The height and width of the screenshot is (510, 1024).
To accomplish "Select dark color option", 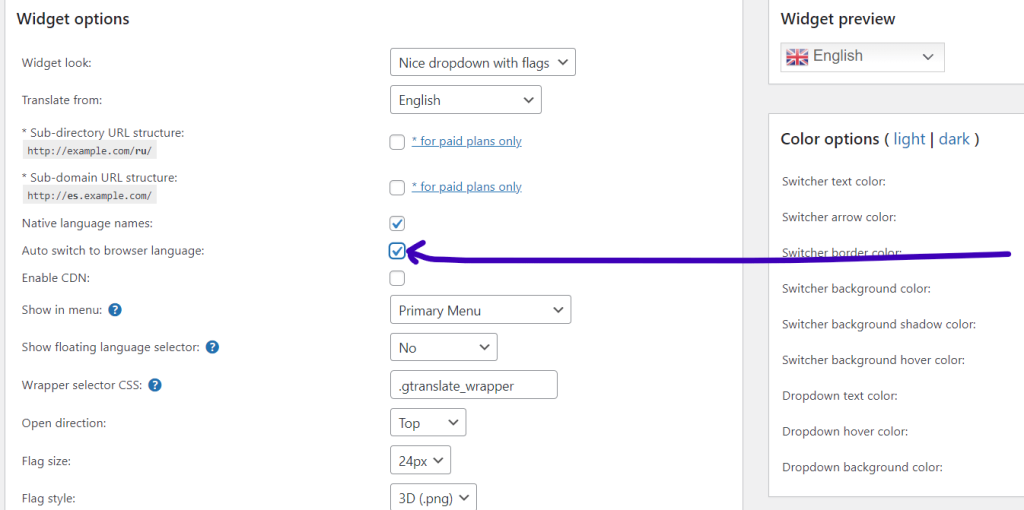I will [954, 139].
